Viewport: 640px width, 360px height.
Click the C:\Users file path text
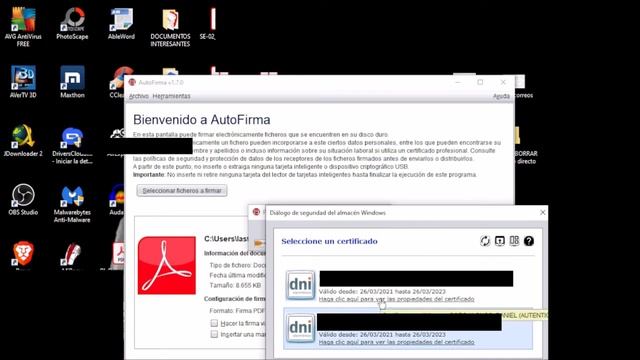(x=226, y=239)
